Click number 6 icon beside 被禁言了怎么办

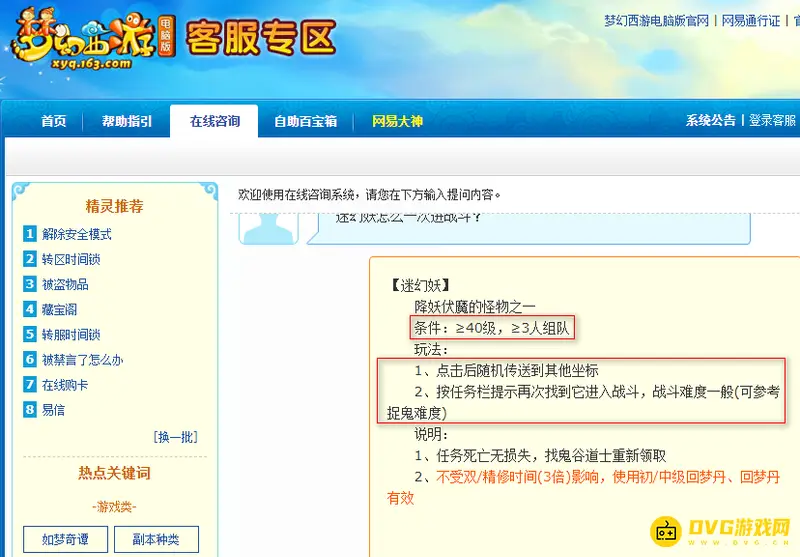click(30, 359)
